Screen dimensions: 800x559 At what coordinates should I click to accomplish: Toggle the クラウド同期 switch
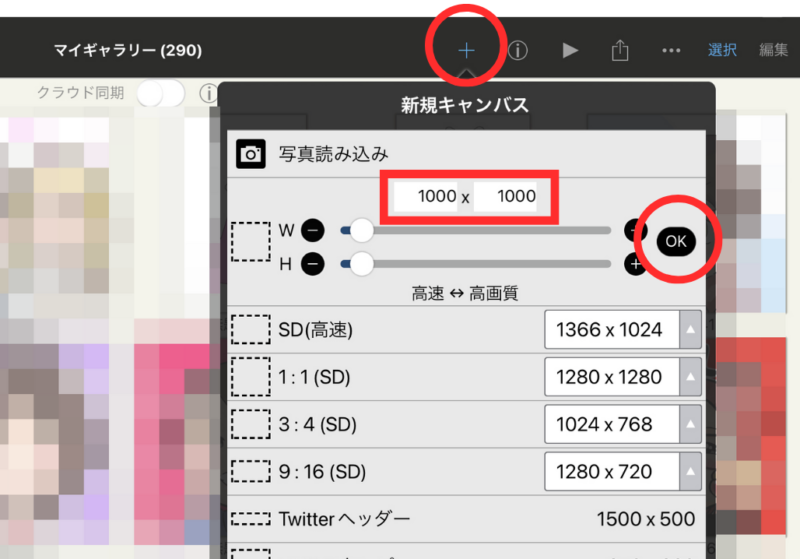point(160,93)
